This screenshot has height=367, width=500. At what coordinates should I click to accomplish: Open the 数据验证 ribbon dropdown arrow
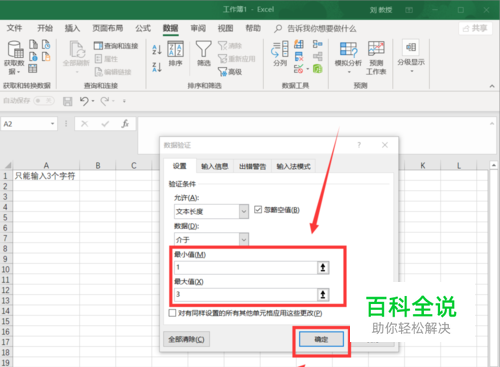pyautogui.click(x=307, y=69)
